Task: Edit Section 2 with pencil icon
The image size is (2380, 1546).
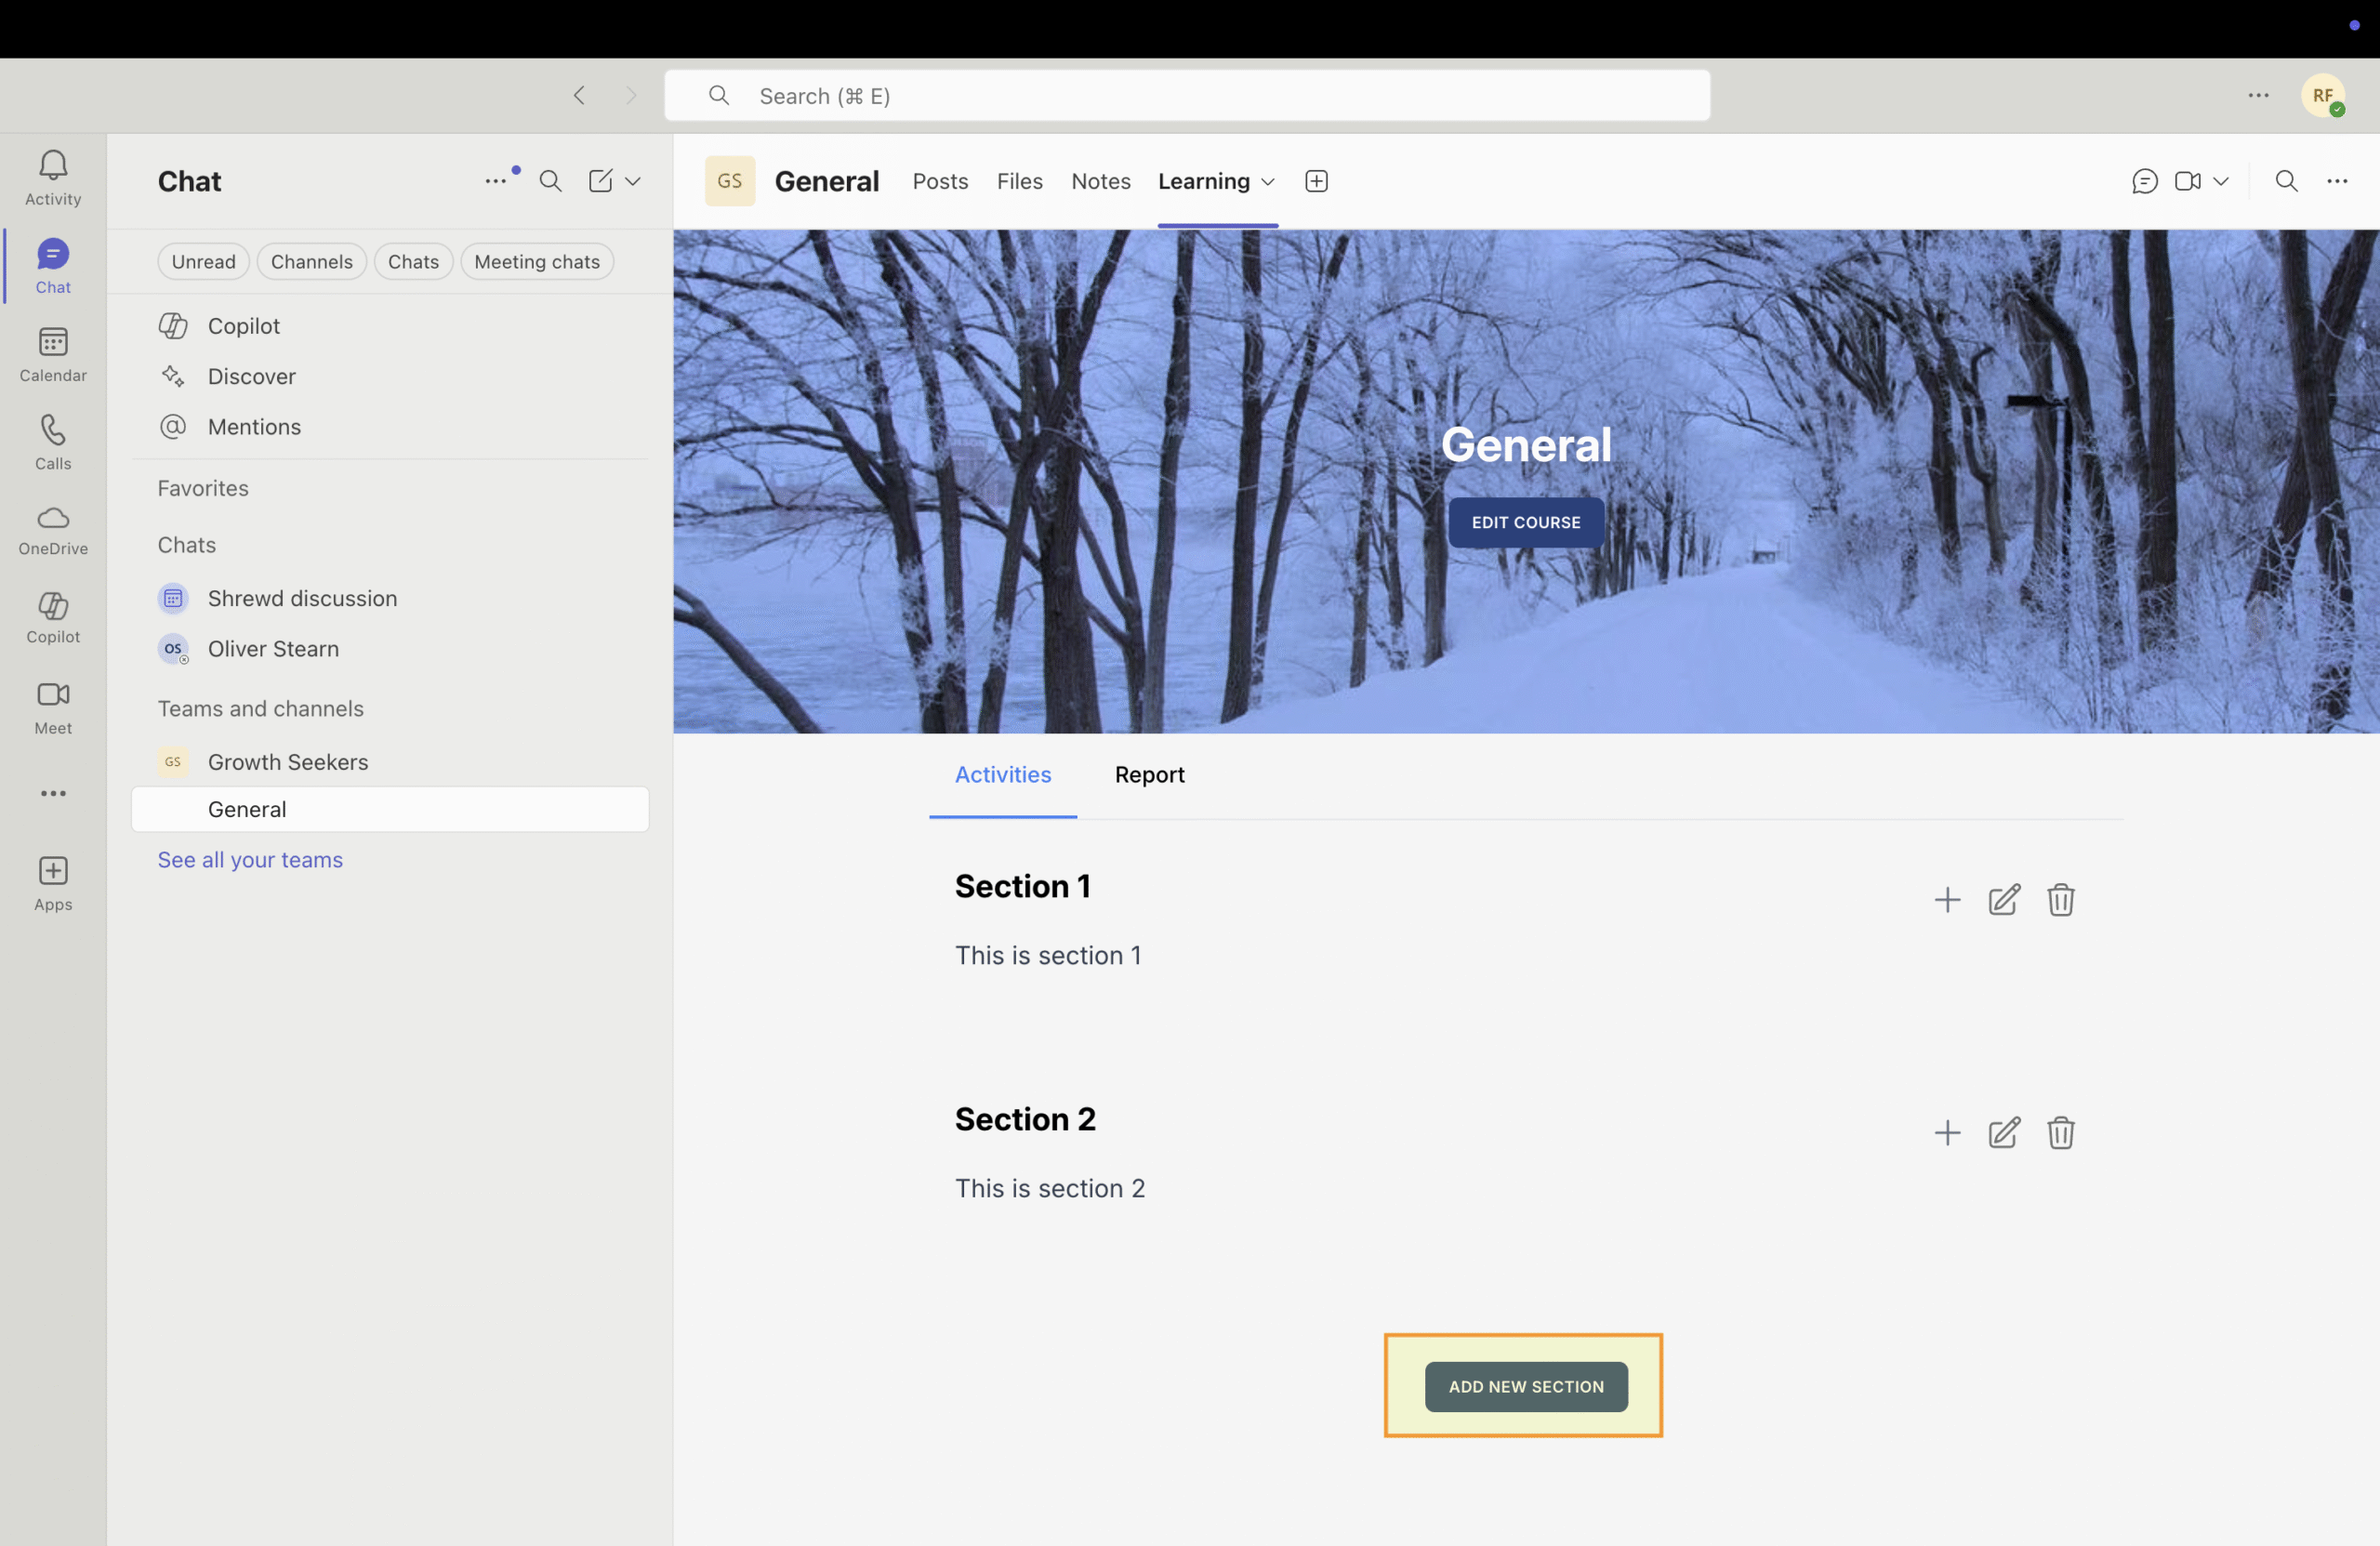Action: pos(2003,1133)
